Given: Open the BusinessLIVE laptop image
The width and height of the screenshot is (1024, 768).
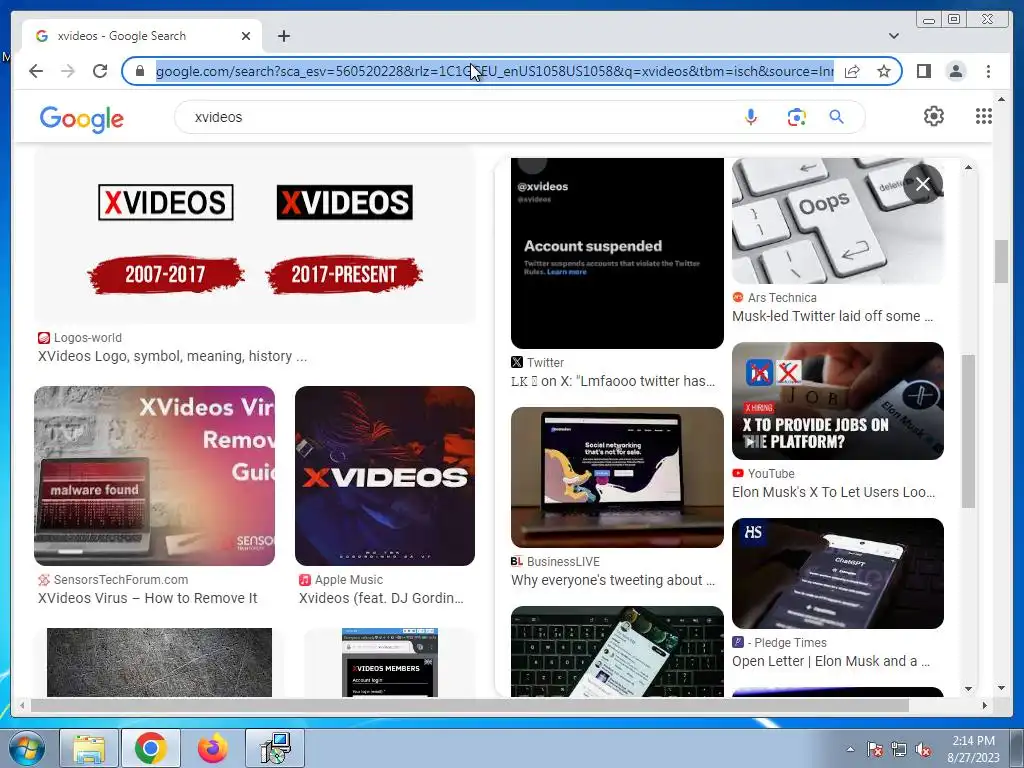Looking at the screenshot, I should click(617, 477).
